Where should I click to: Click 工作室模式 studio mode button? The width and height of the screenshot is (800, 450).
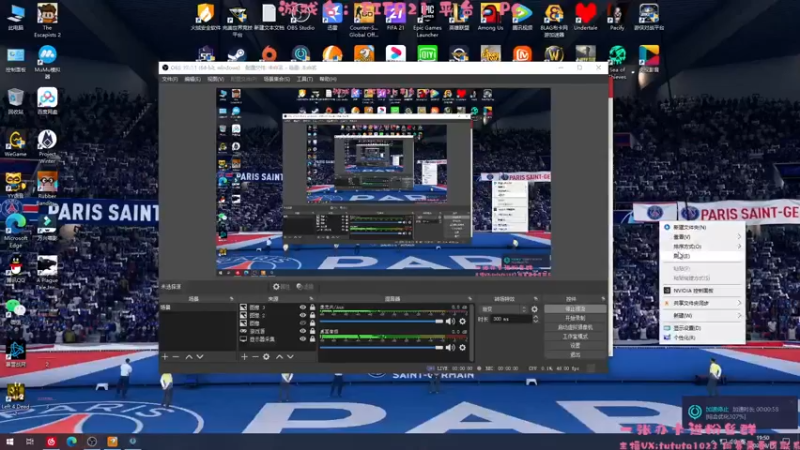pos(575,337)
